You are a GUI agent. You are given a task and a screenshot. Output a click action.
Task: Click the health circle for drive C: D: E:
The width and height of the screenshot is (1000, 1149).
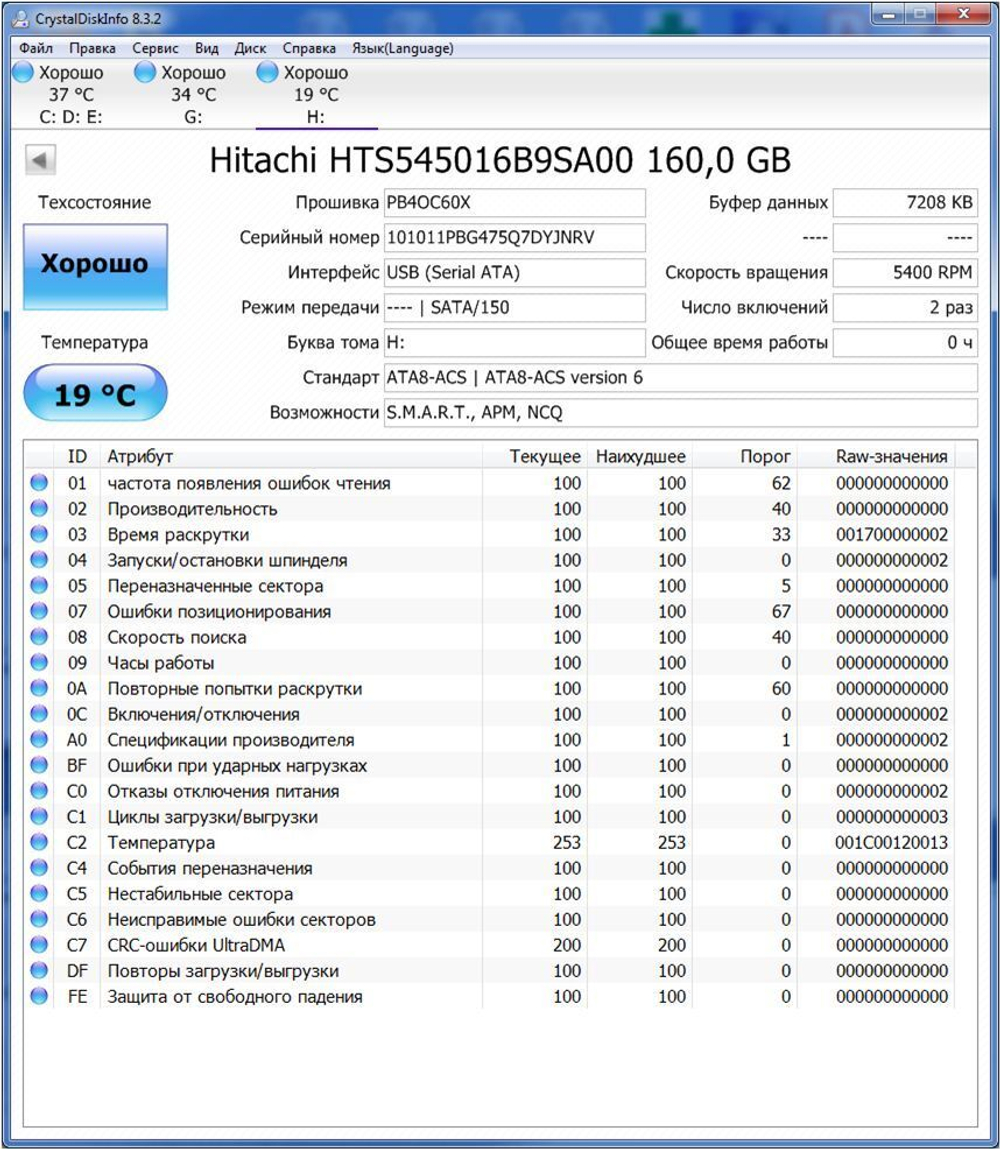(22, 72)
